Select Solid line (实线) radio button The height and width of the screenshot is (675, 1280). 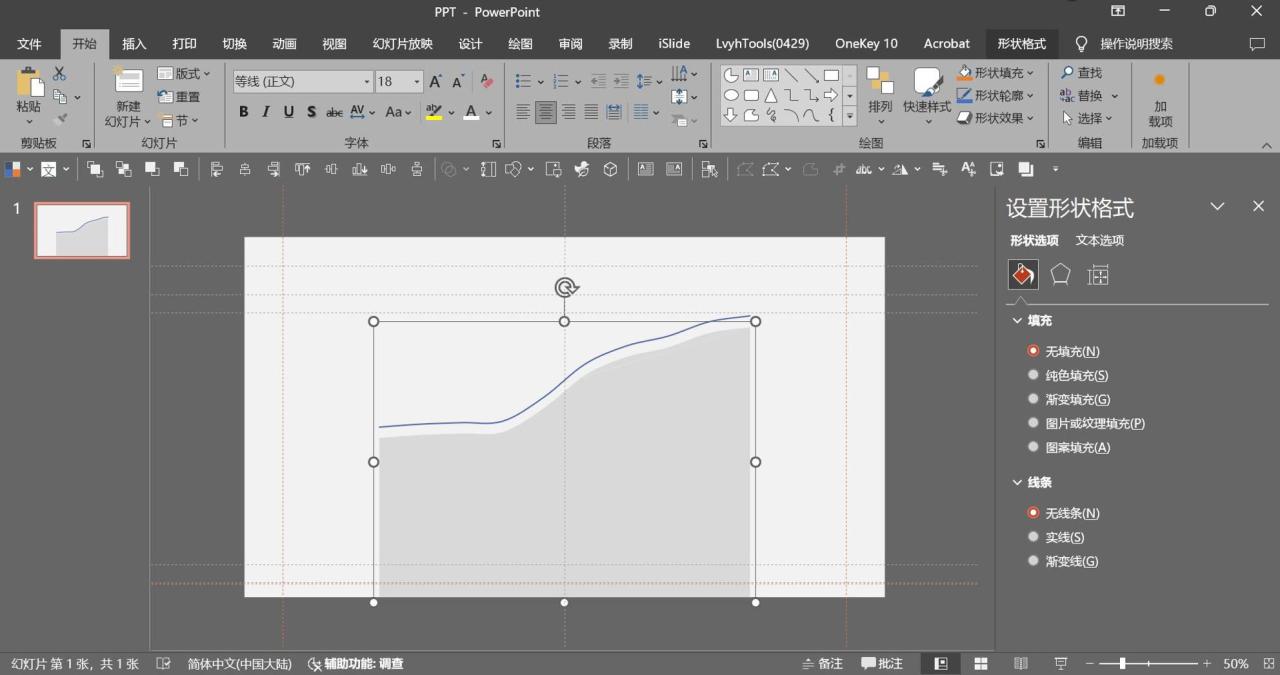(1034, 538)
